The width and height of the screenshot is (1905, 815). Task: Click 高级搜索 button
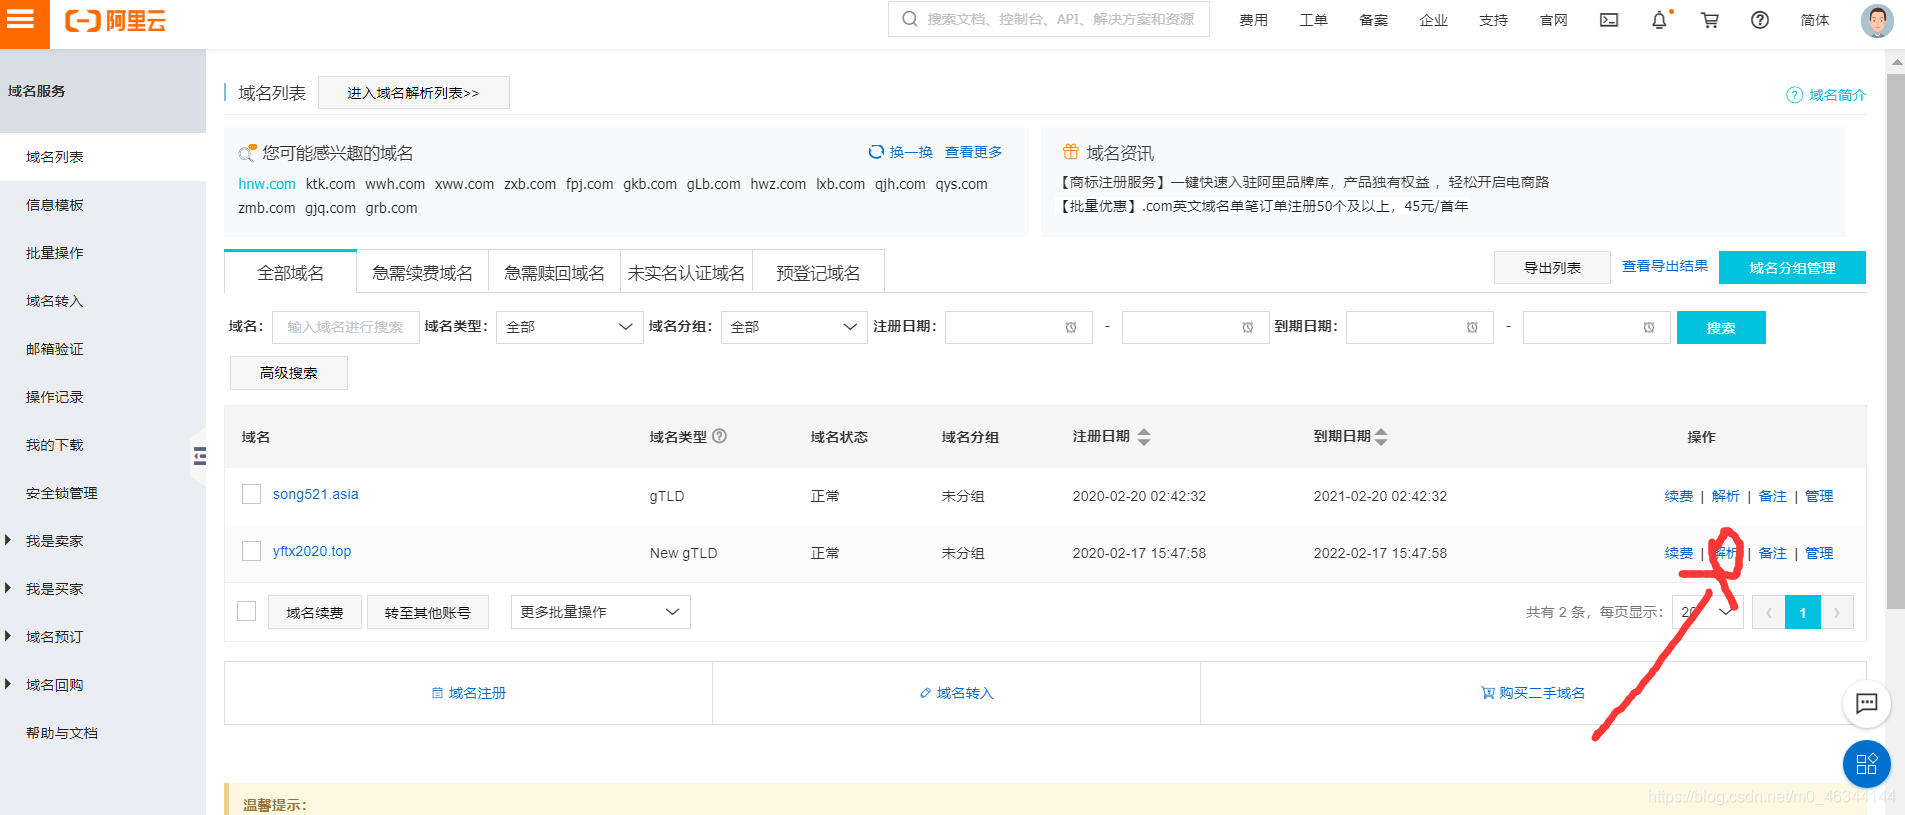coord(289,373)
